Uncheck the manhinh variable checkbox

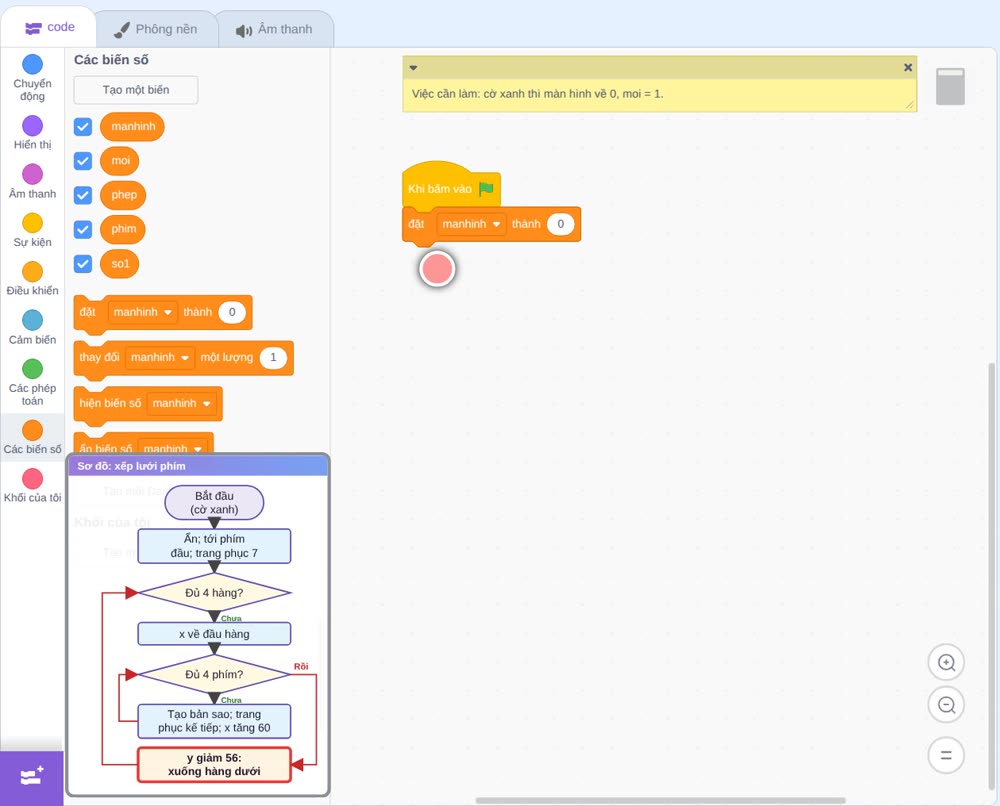tap(83, 126)
